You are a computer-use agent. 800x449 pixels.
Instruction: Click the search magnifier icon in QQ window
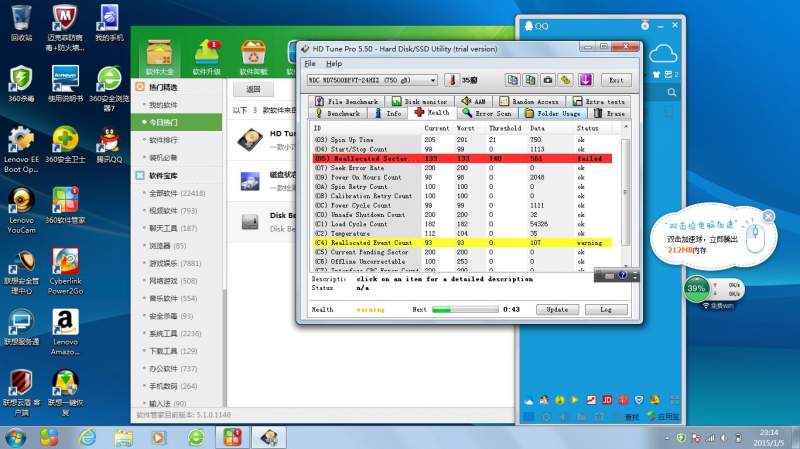(x=672, y=93)
